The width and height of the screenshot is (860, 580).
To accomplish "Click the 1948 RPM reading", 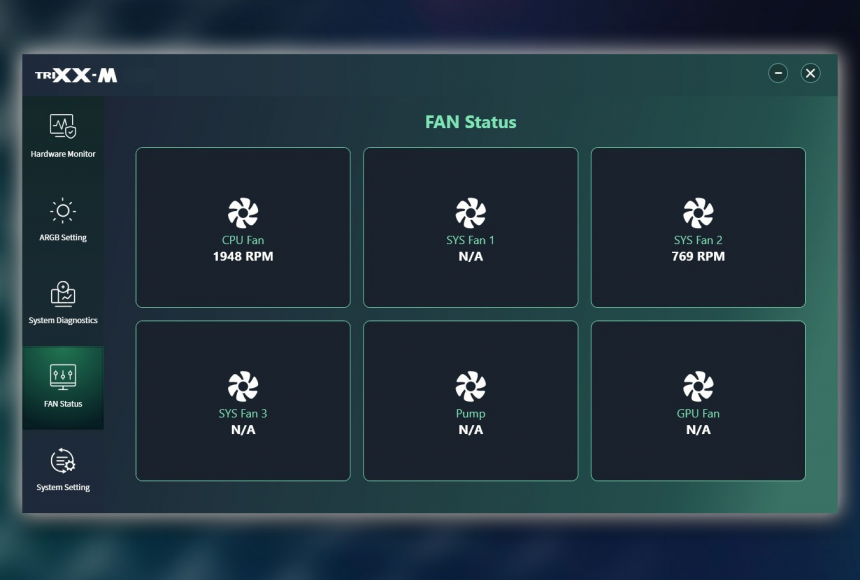I will [243, 257].
